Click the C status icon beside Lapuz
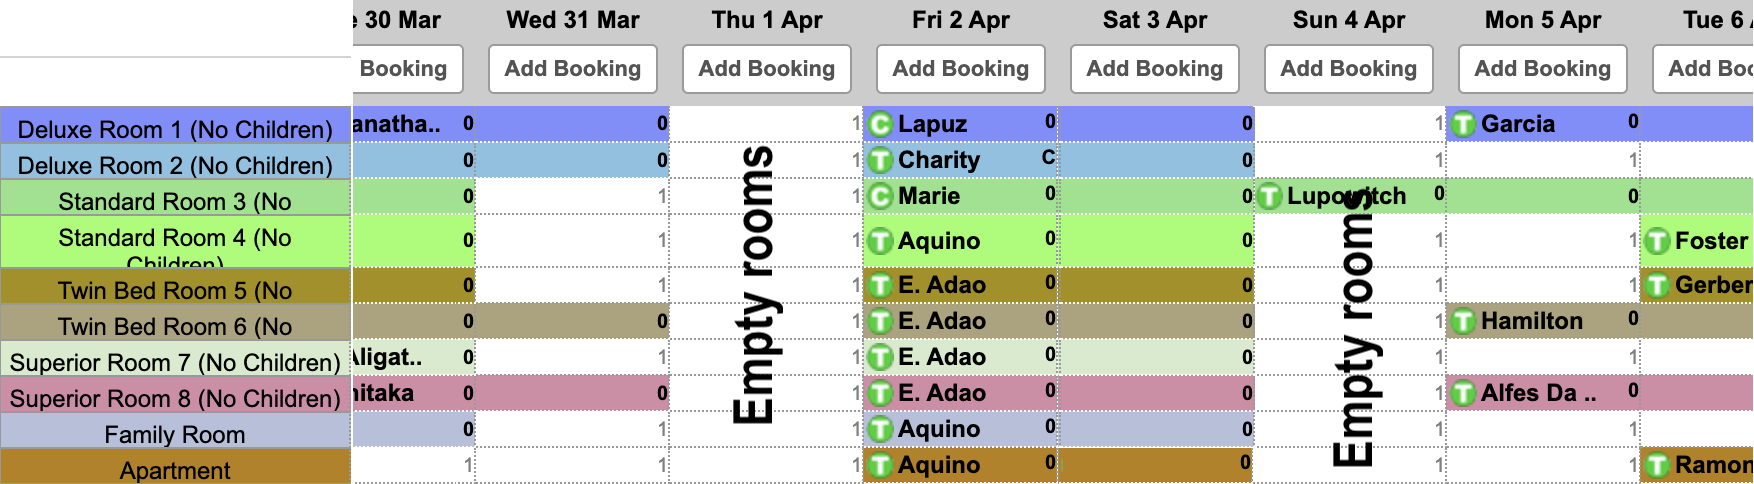Image resolution: width=1754 pixels, height=484 pixels. click(x=880, y=124)
